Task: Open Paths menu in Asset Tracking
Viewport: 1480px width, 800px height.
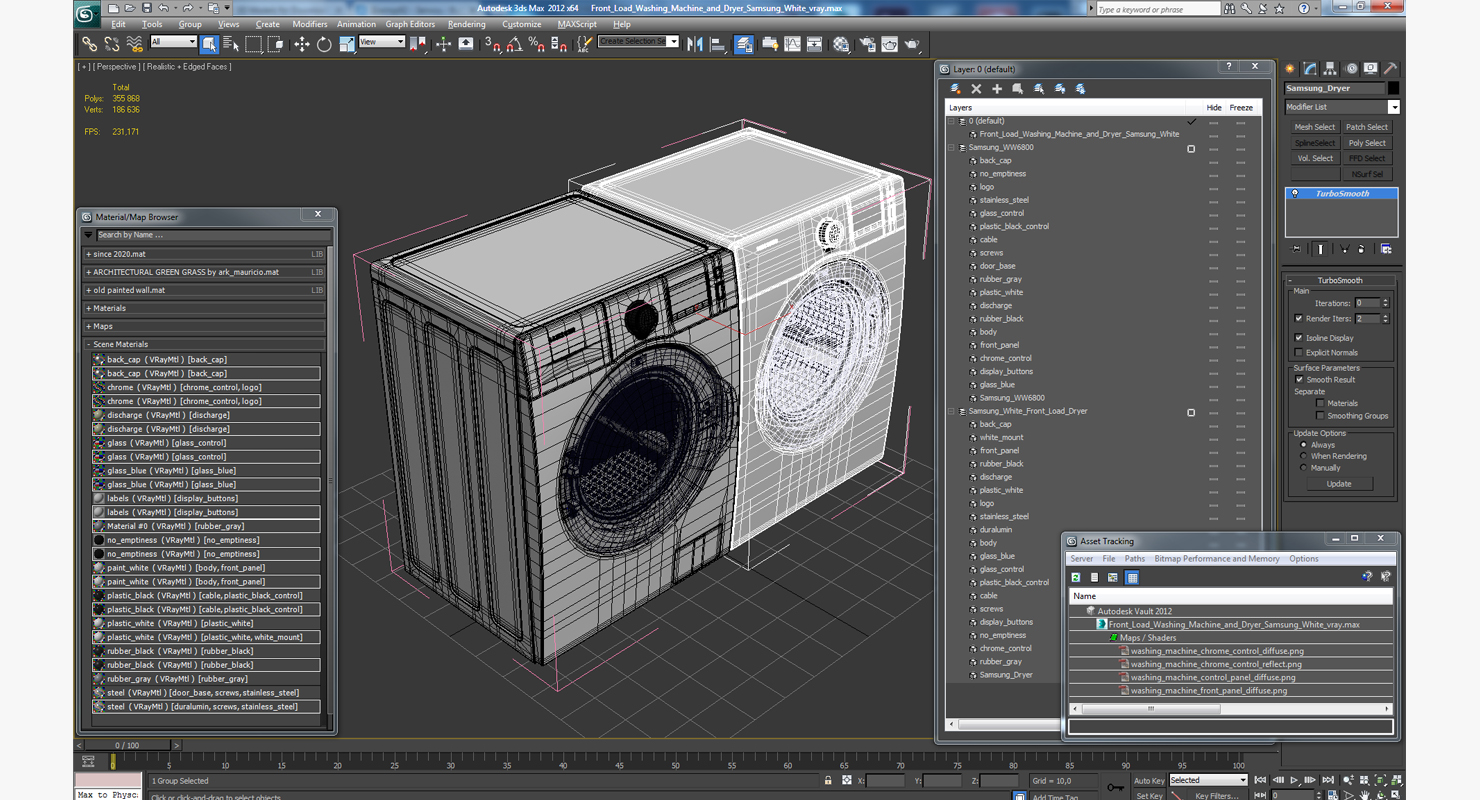Action: coord(1134,559)
